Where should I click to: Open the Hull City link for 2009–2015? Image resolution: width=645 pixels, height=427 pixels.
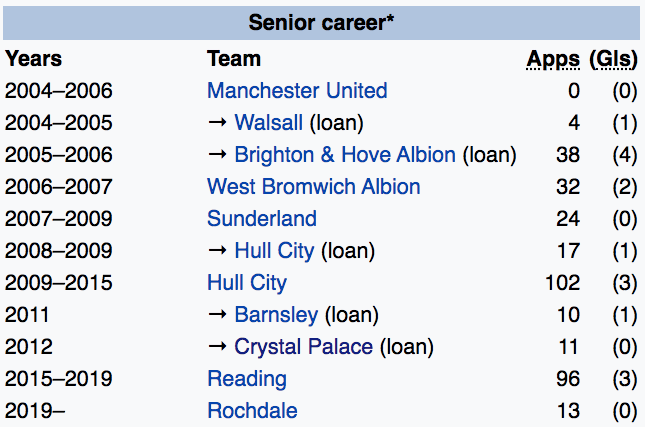tap(247, 283)
